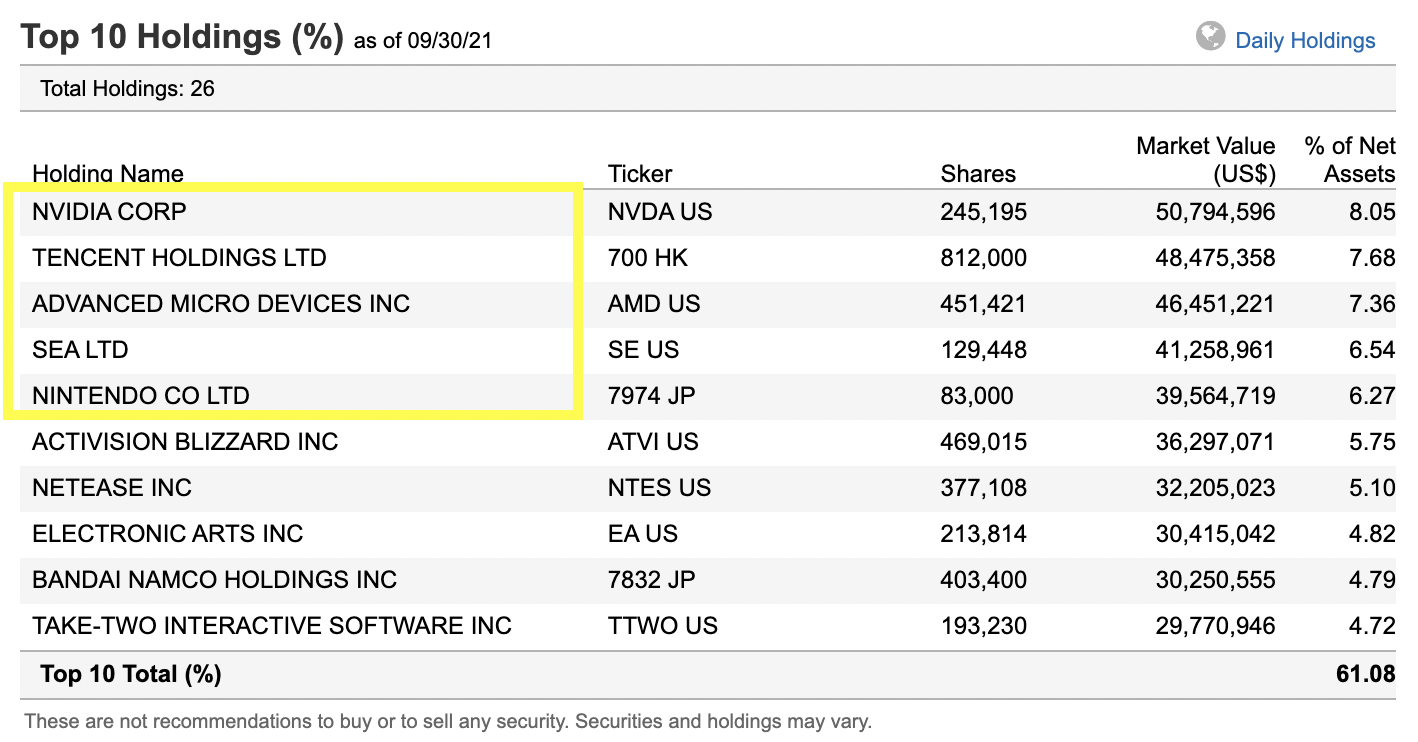Select NINTENDO CO LTD in the table

click(x=141, y=396)
